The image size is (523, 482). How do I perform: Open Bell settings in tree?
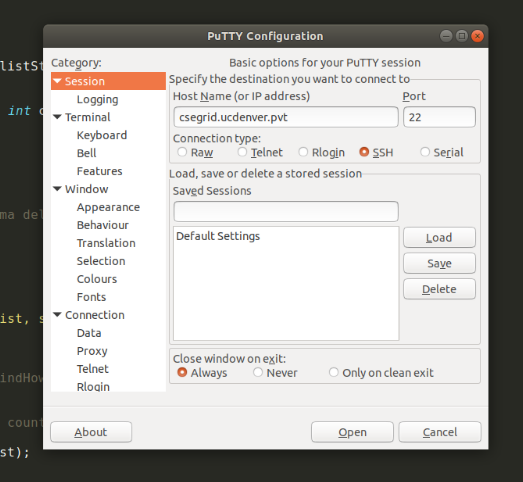86,153
